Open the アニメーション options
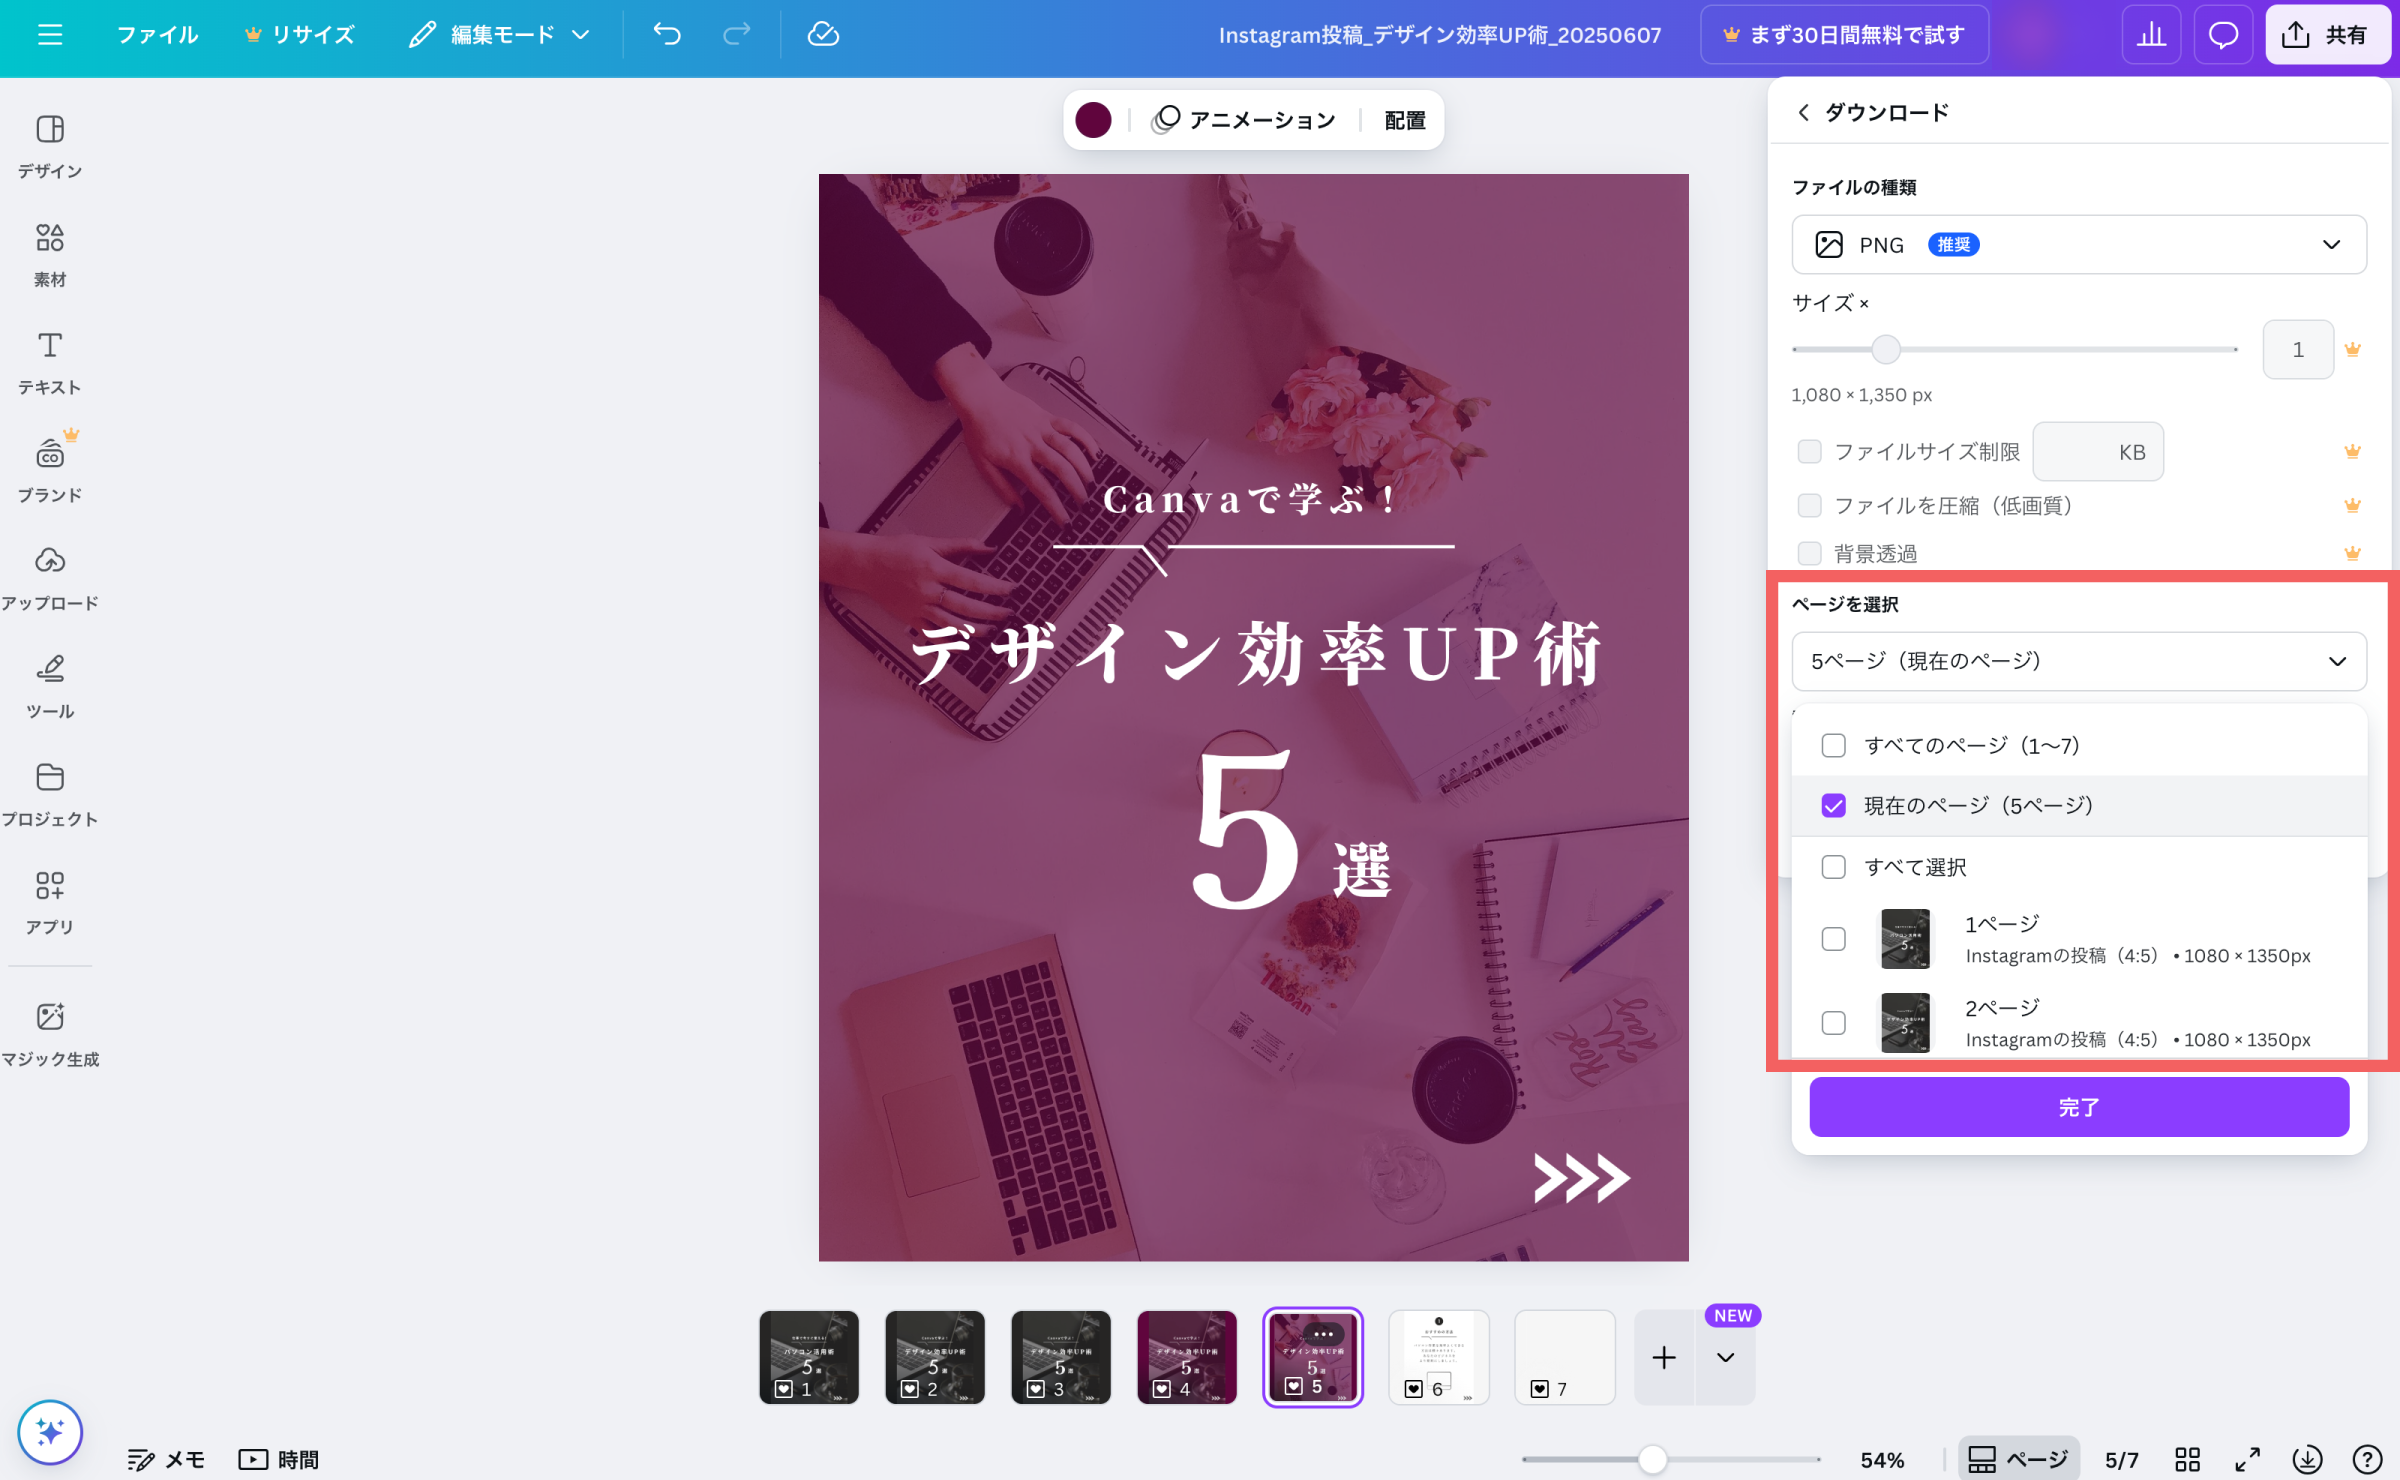The width and height of the screenshot is (2400, 1480). (1244, 120)
